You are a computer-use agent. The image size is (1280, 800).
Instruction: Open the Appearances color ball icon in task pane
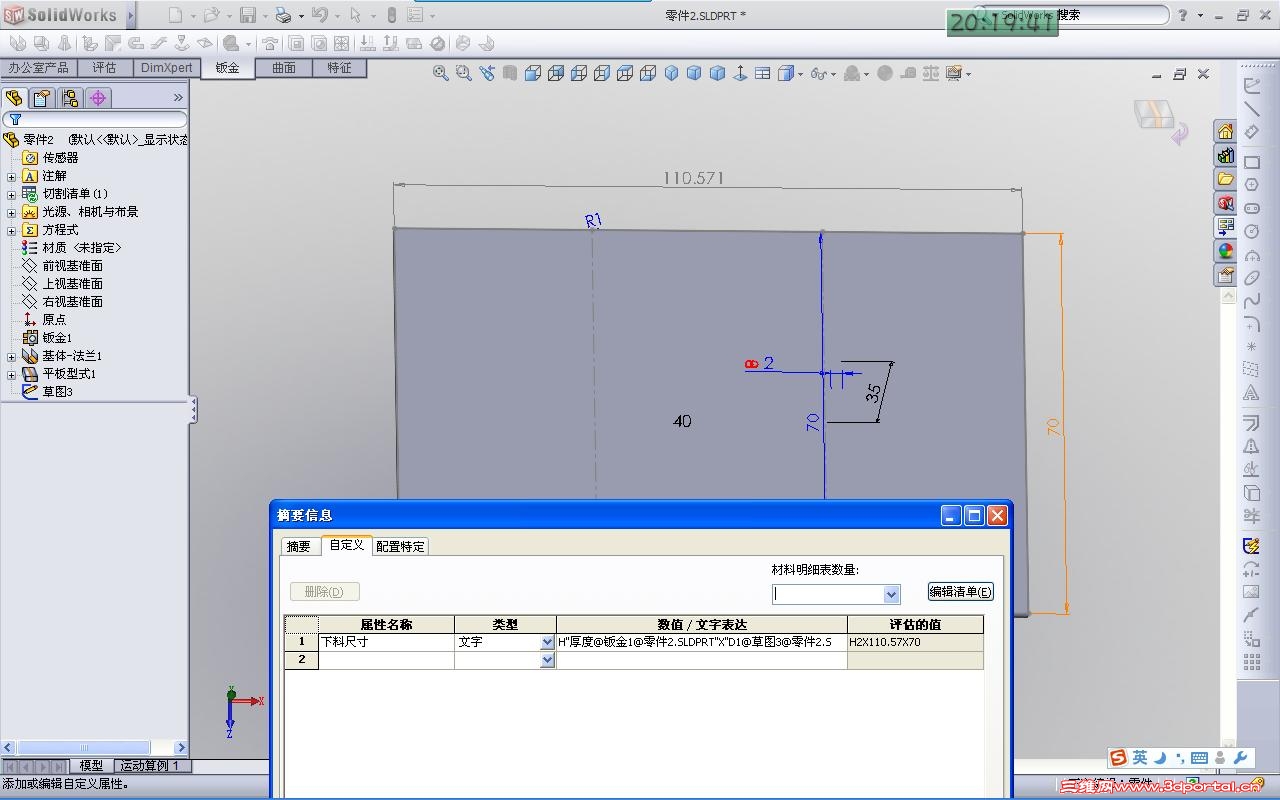click(x=1225, y=251)
